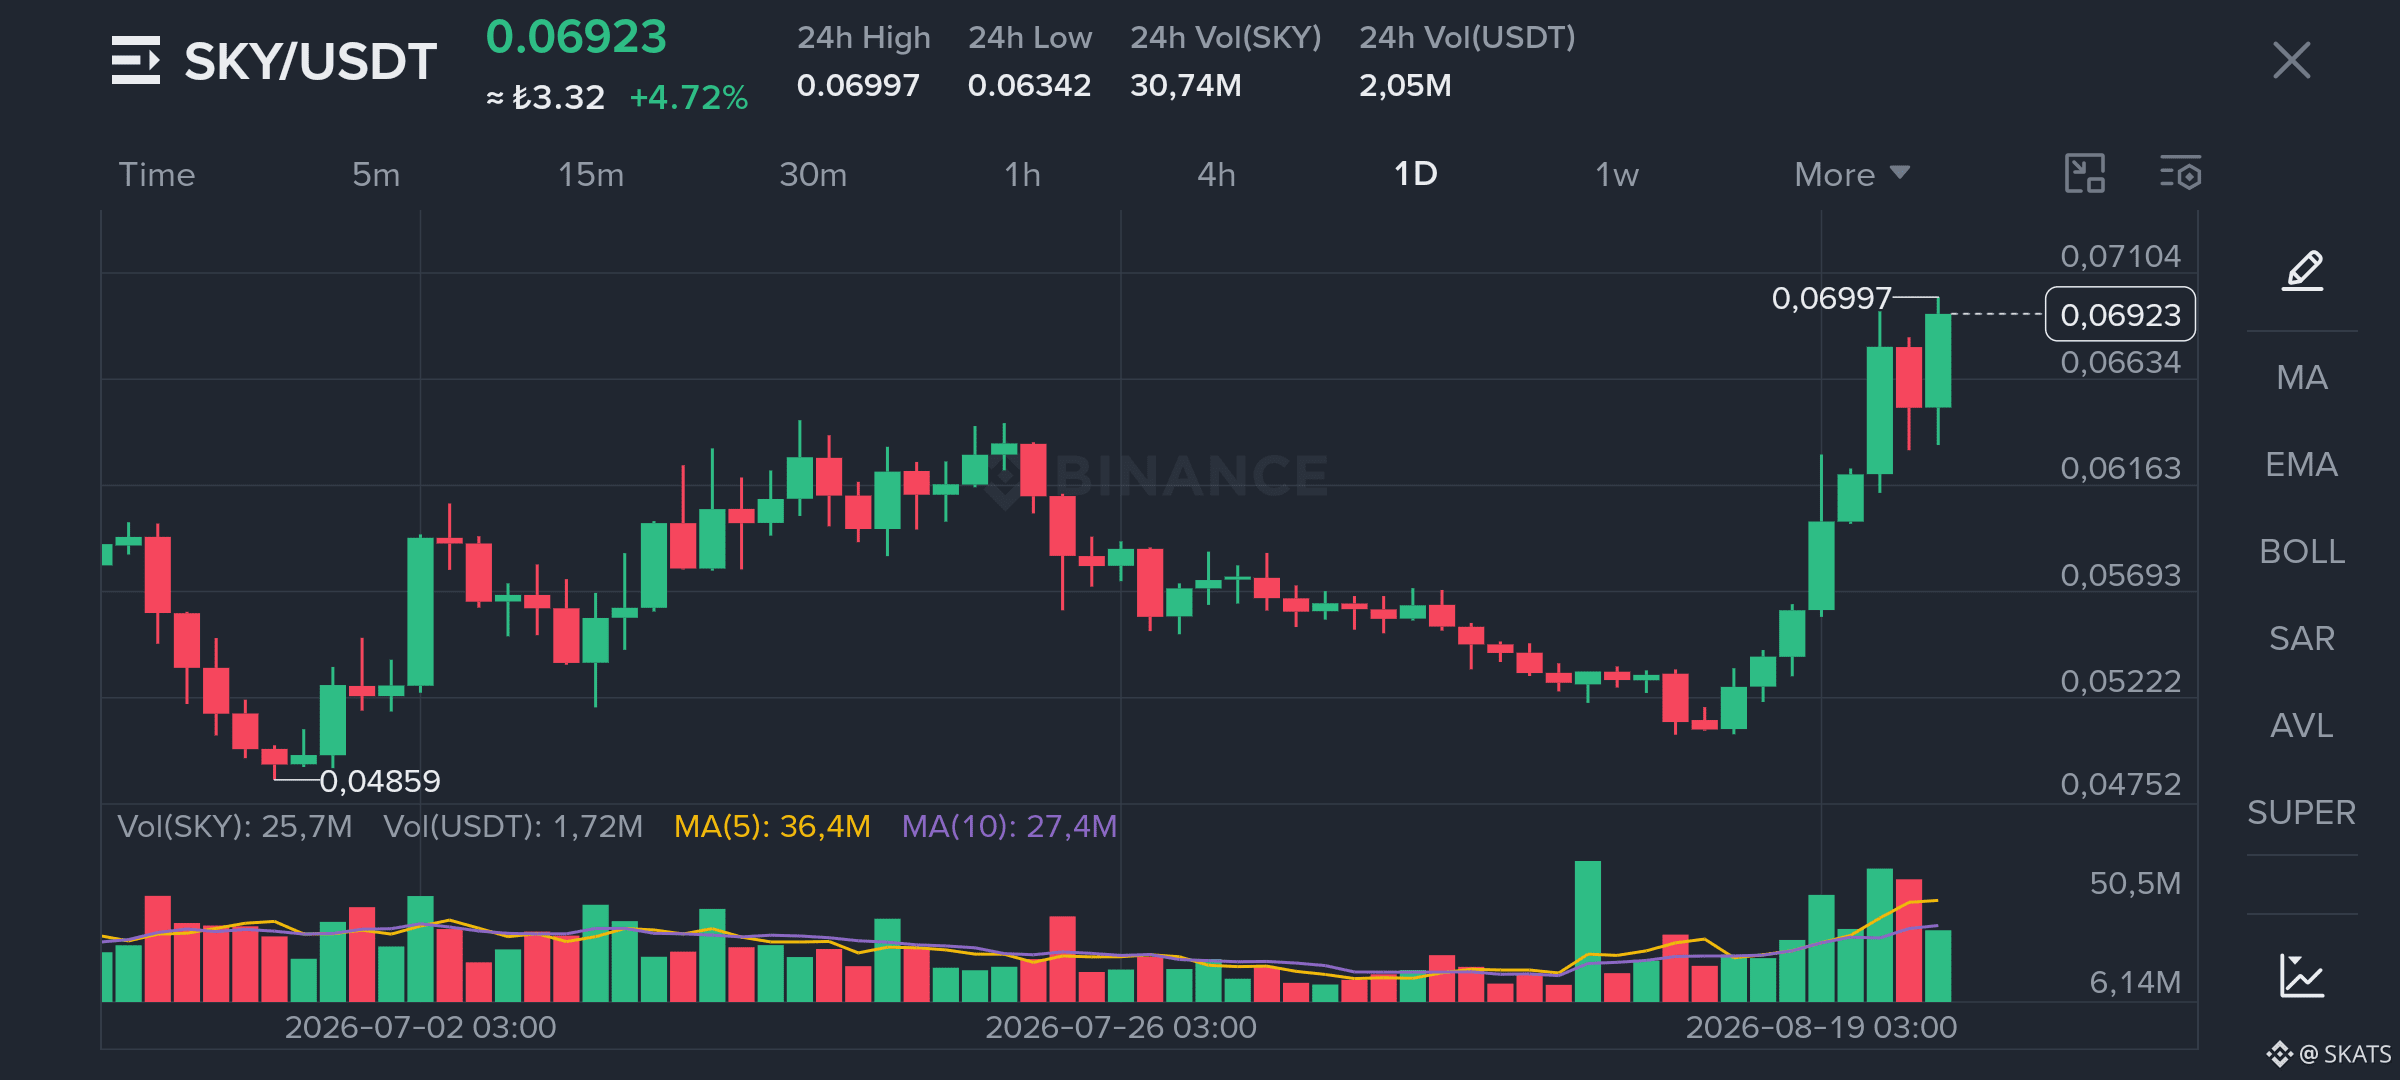Toggle the MA indicator

coord(2302,377)
